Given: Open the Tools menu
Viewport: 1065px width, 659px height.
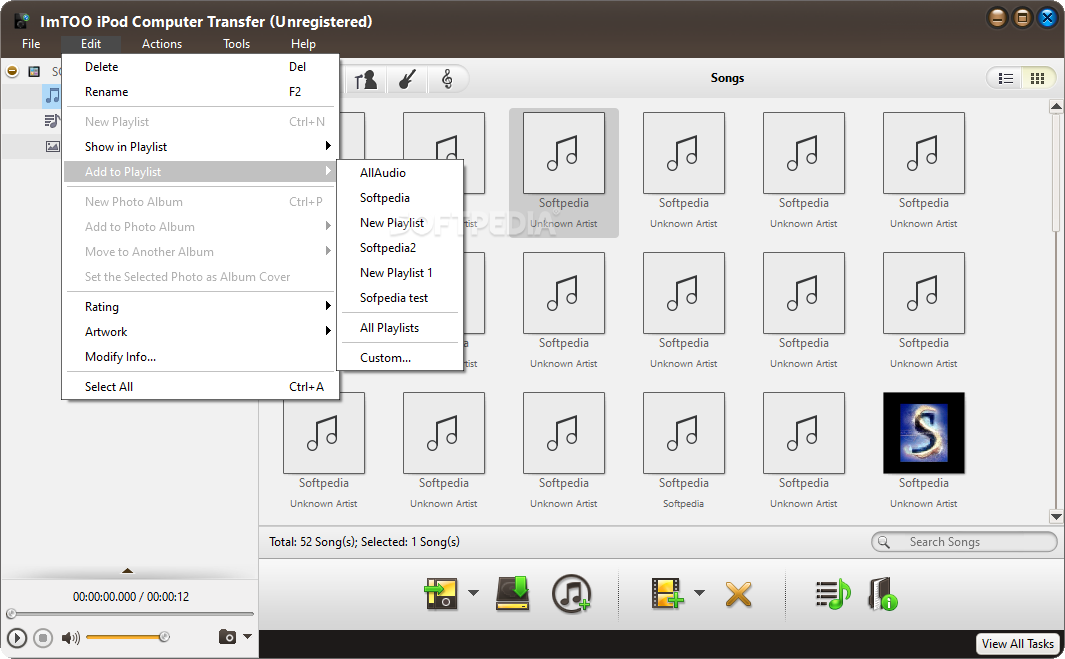Looking at the screenshot, I should tap(236, 43).
